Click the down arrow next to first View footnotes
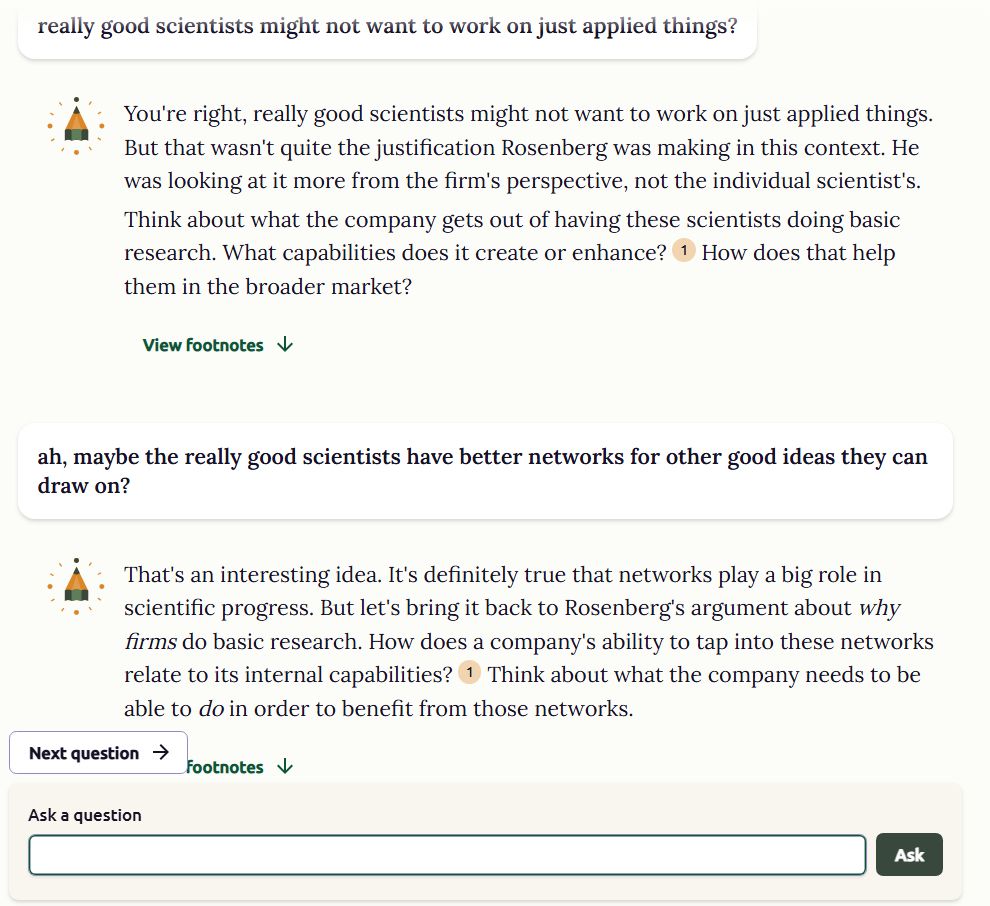Screen dimensions: 990x906 pos(286,345)
